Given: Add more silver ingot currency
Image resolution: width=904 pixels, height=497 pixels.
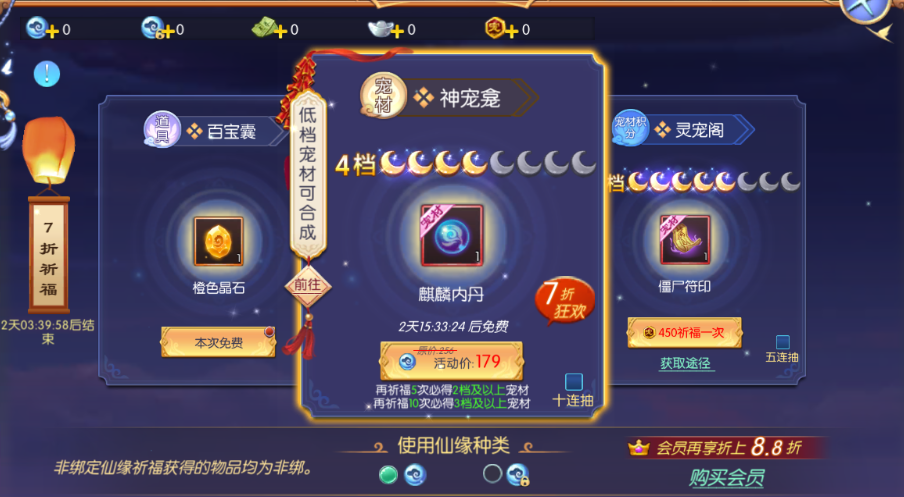Looking at the screenshot, I should pos(397,31).
